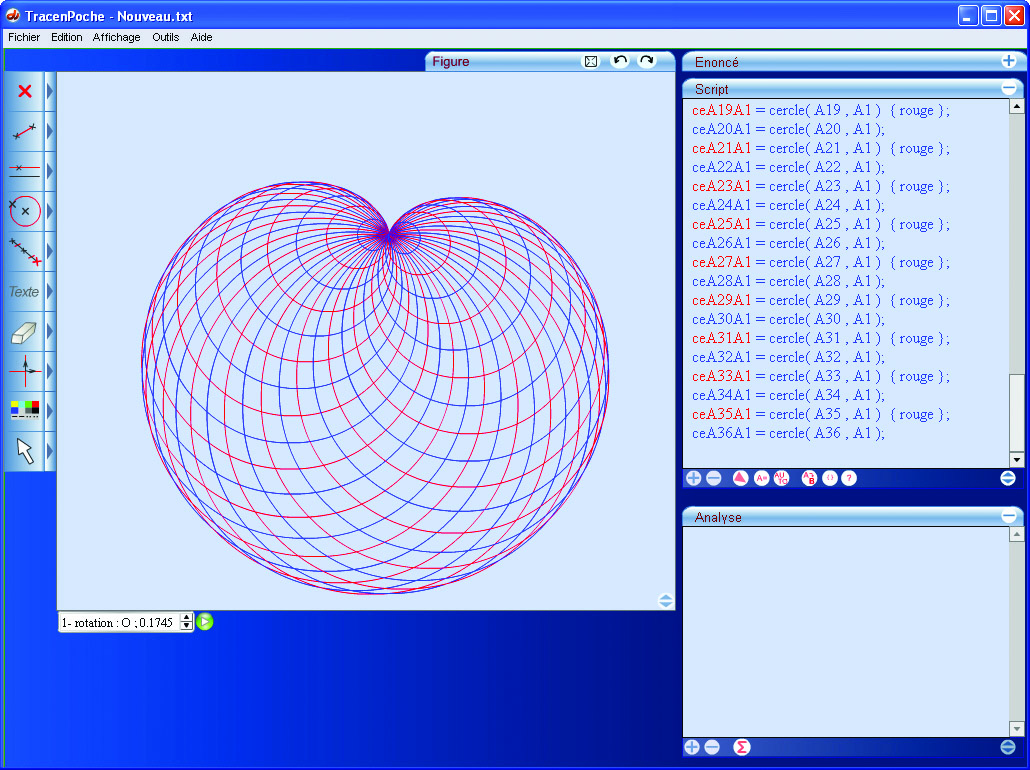Select the circle construction tool
Screen dimensions: 1030x770
[25, 211]
